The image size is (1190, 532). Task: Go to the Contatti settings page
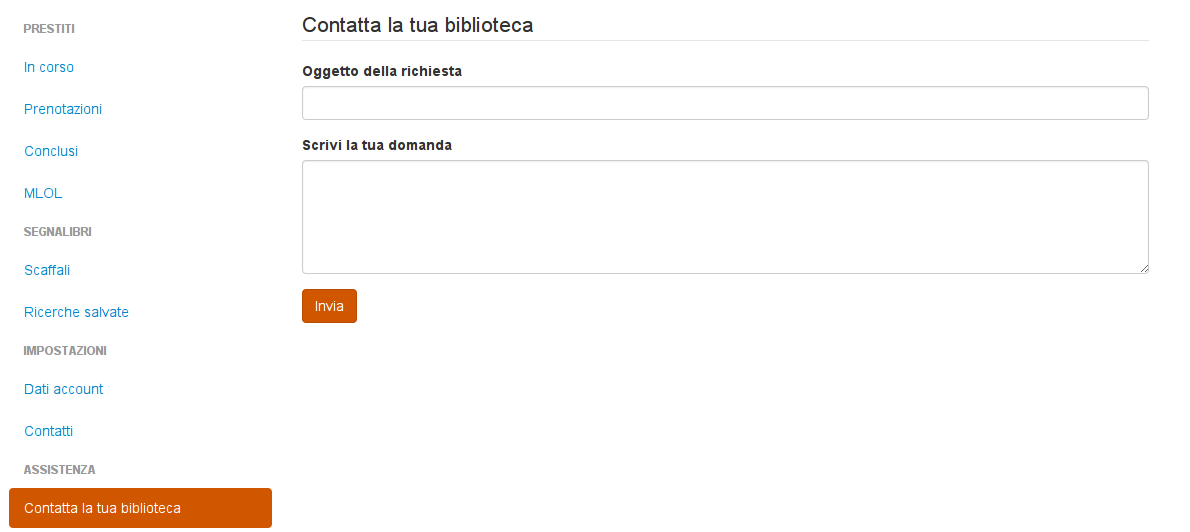click(x=48, y=431)
